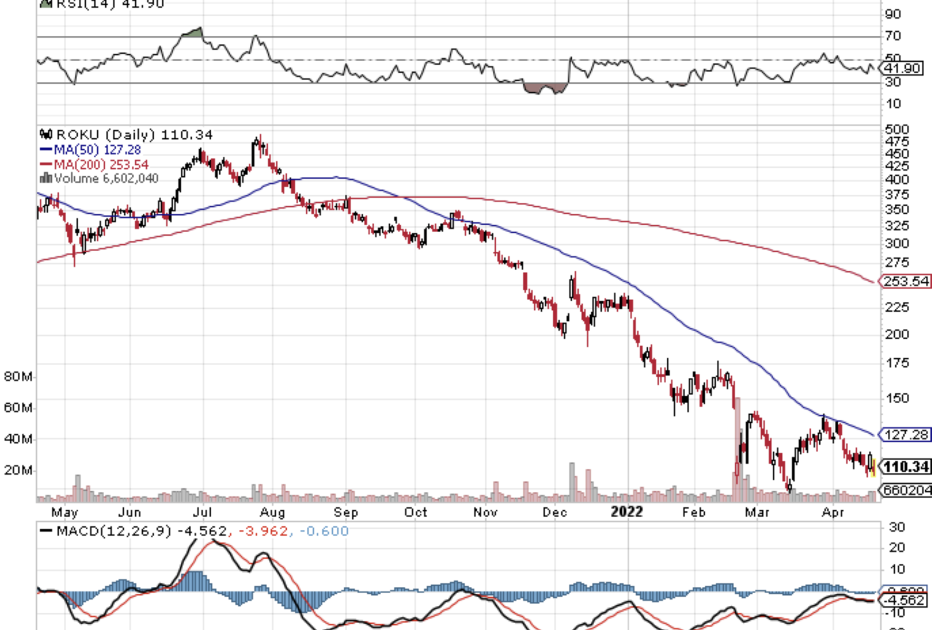The width and height of the screenshot is (936, 630).
Task: Click the black MACD line legend icon
Action: (x=46, y=531)
